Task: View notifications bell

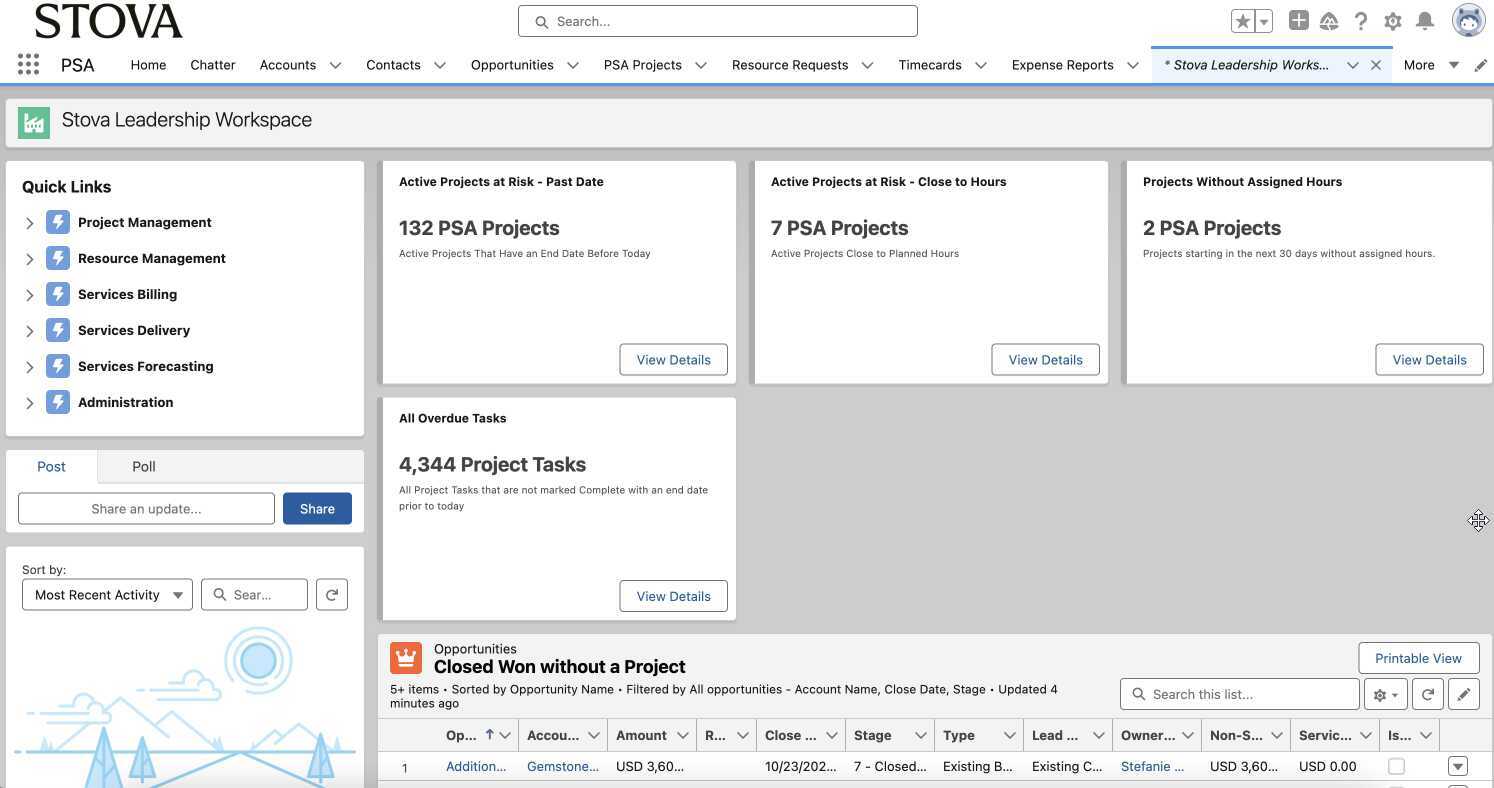Action: coord(1425,21)
